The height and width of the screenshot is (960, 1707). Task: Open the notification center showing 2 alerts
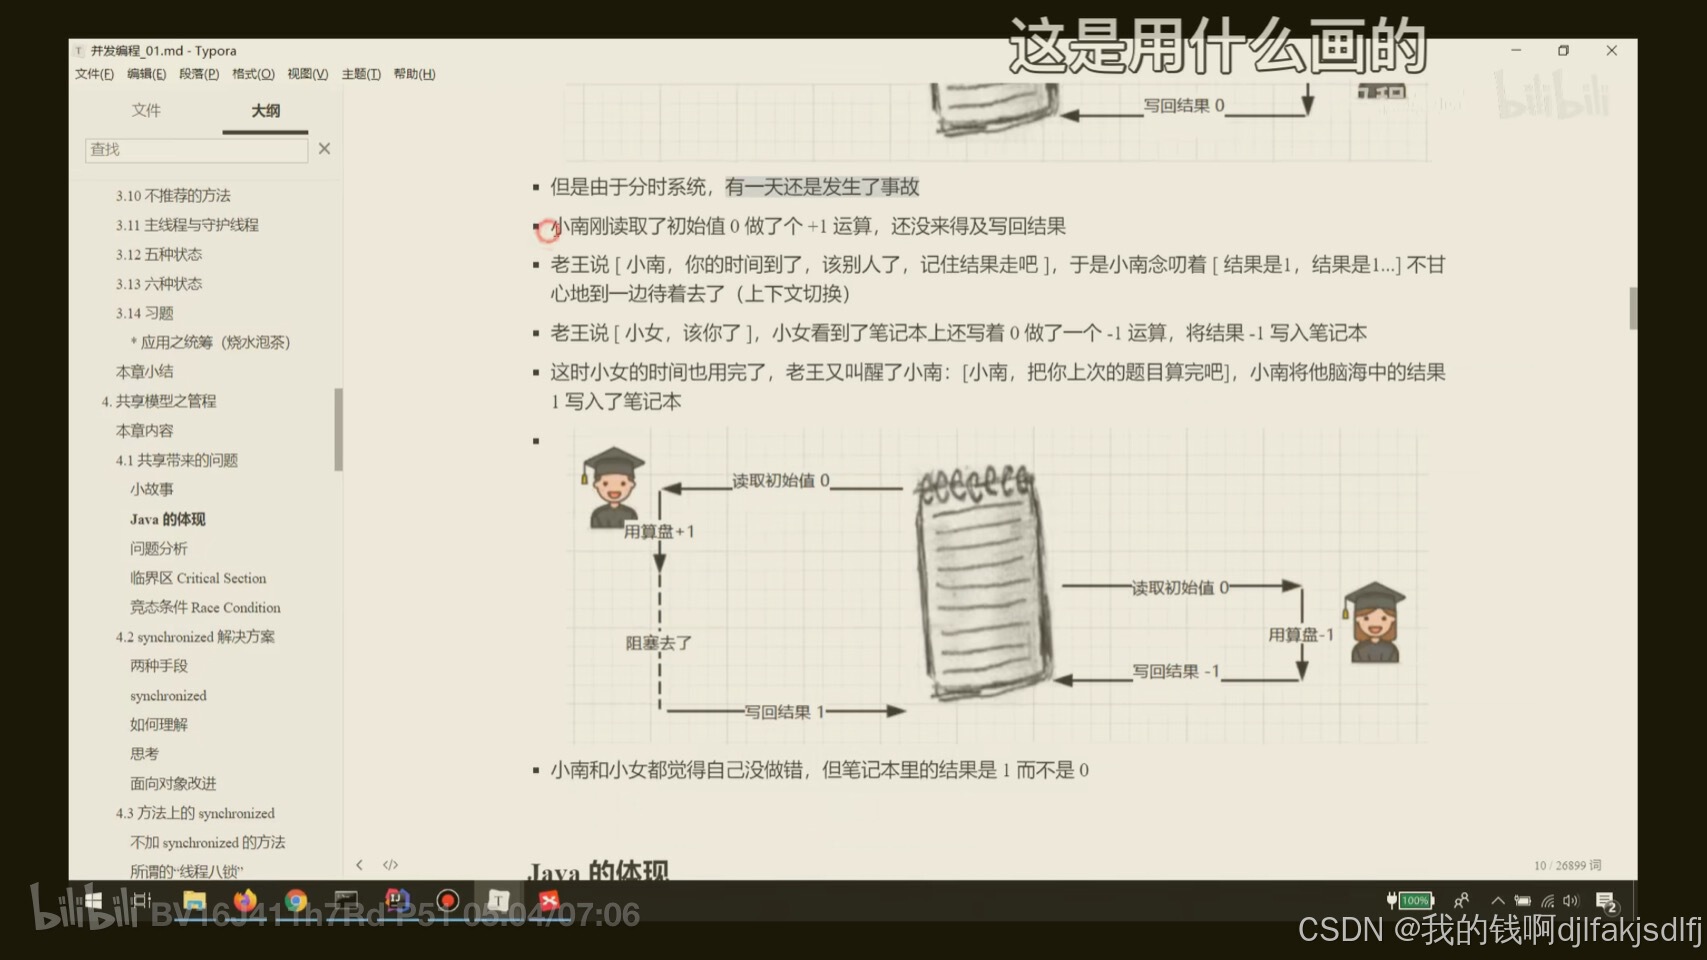point(1605,900)
